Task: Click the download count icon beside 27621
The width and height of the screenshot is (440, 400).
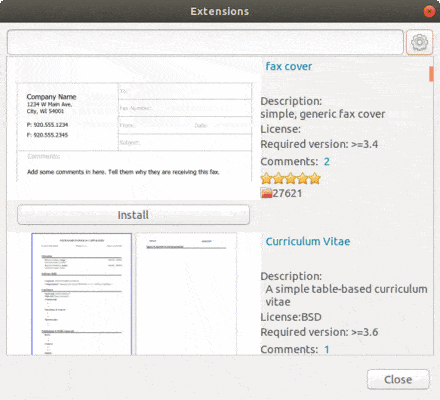Action: pyautogui.click(x=266, y=193)
